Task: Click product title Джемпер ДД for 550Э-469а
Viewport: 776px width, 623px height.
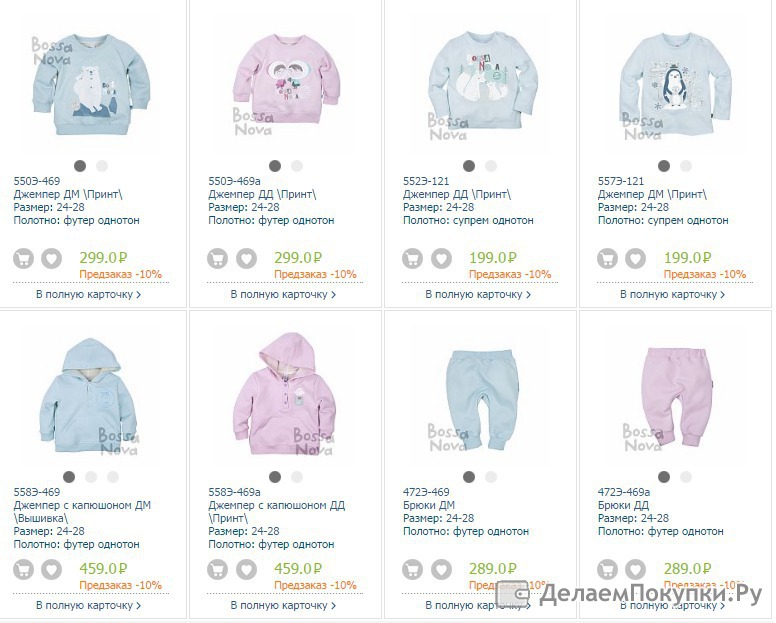Action: [x=262, y=194]
